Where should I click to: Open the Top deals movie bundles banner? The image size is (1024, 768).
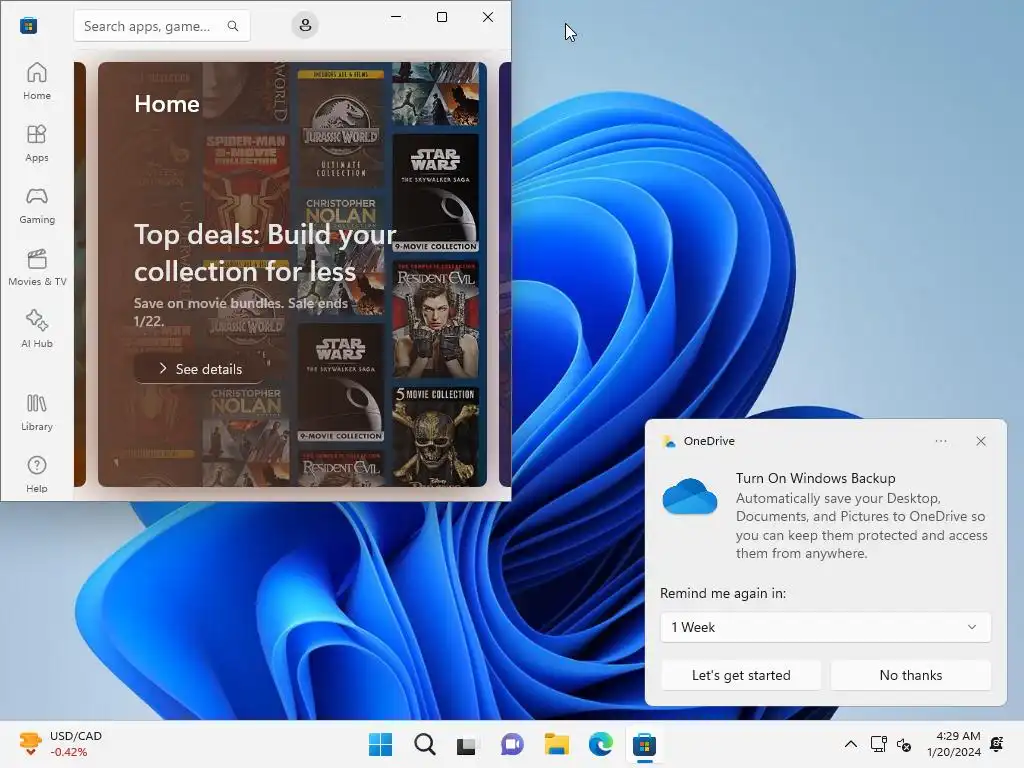pyautogui.click(x=292, y=274)
